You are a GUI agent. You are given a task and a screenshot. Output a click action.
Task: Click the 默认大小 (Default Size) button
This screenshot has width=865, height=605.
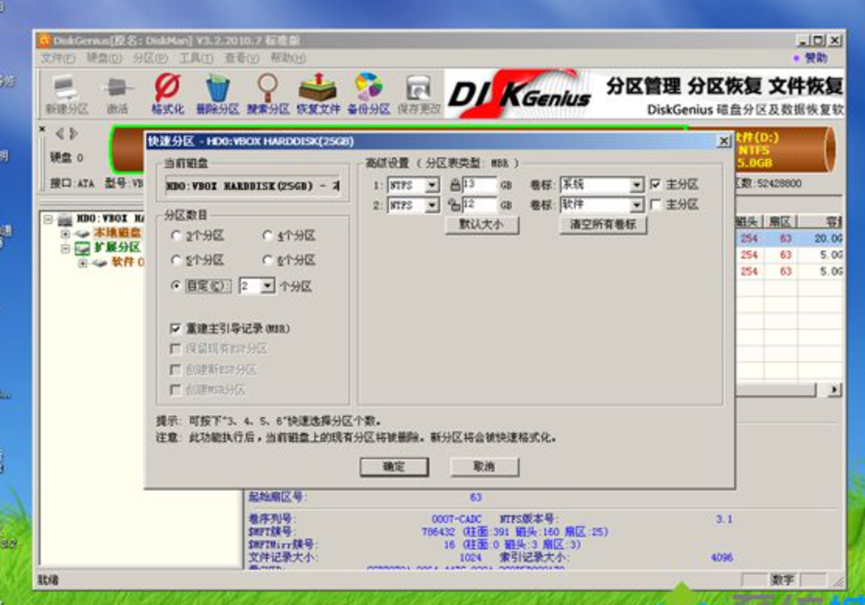(481, 225)
